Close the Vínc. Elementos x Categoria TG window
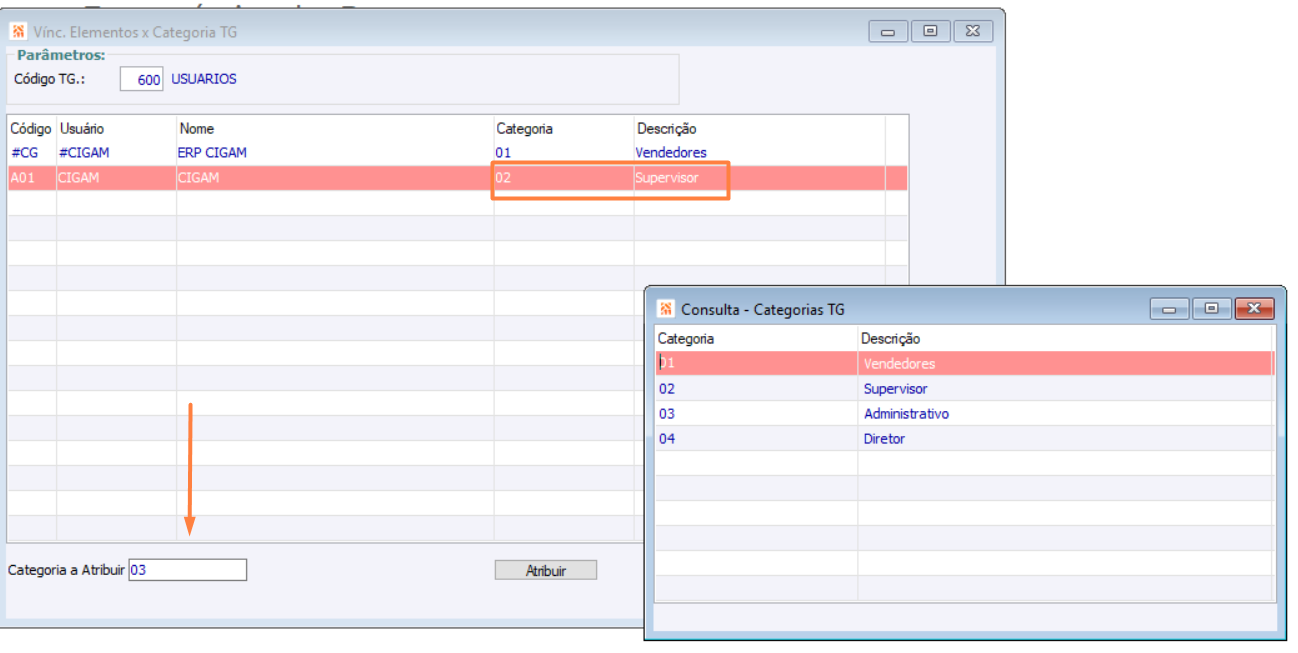 coord(973,31)
